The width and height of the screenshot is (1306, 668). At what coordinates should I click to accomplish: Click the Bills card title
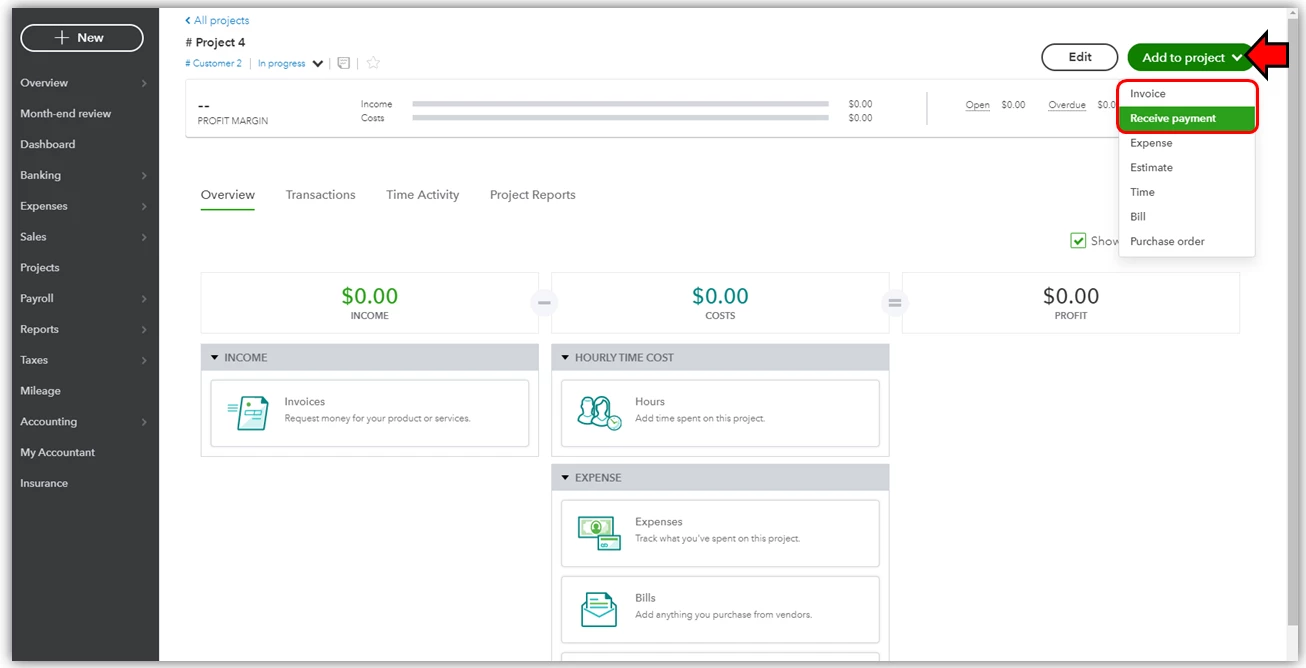[x=645, y=598]
